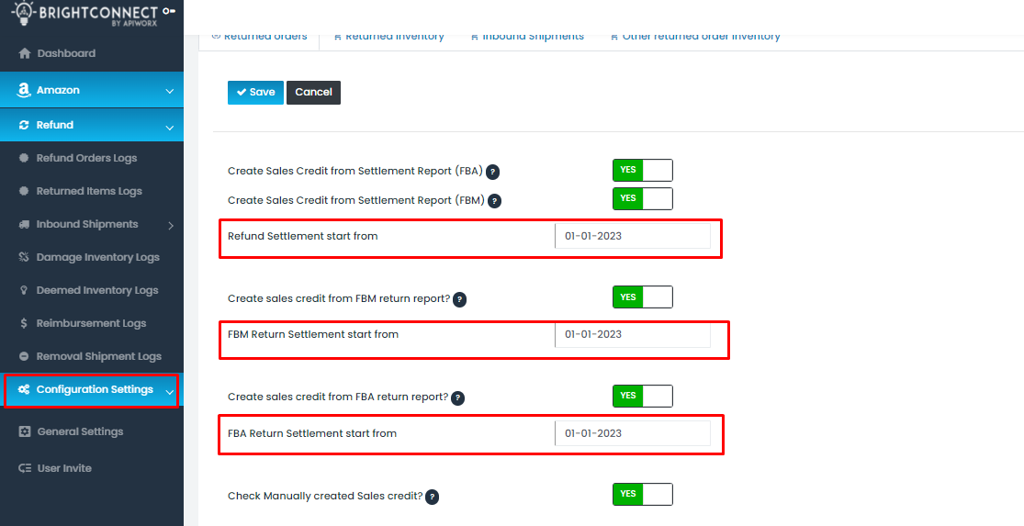The image size is (1024, 526).
Task: Toggle Create Sales Credit from Settlement Report (FBM)
Action: coord(643,198)
